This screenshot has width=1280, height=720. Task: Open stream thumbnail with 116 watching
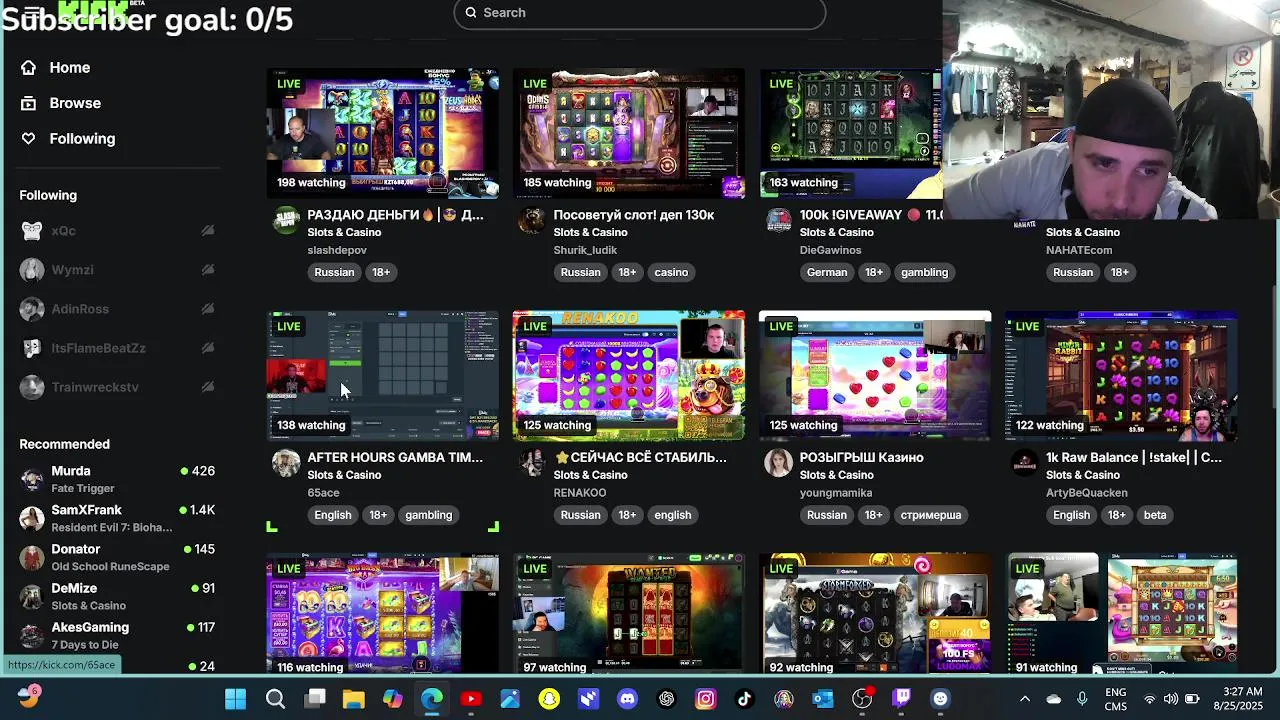[x=382, y=613]
